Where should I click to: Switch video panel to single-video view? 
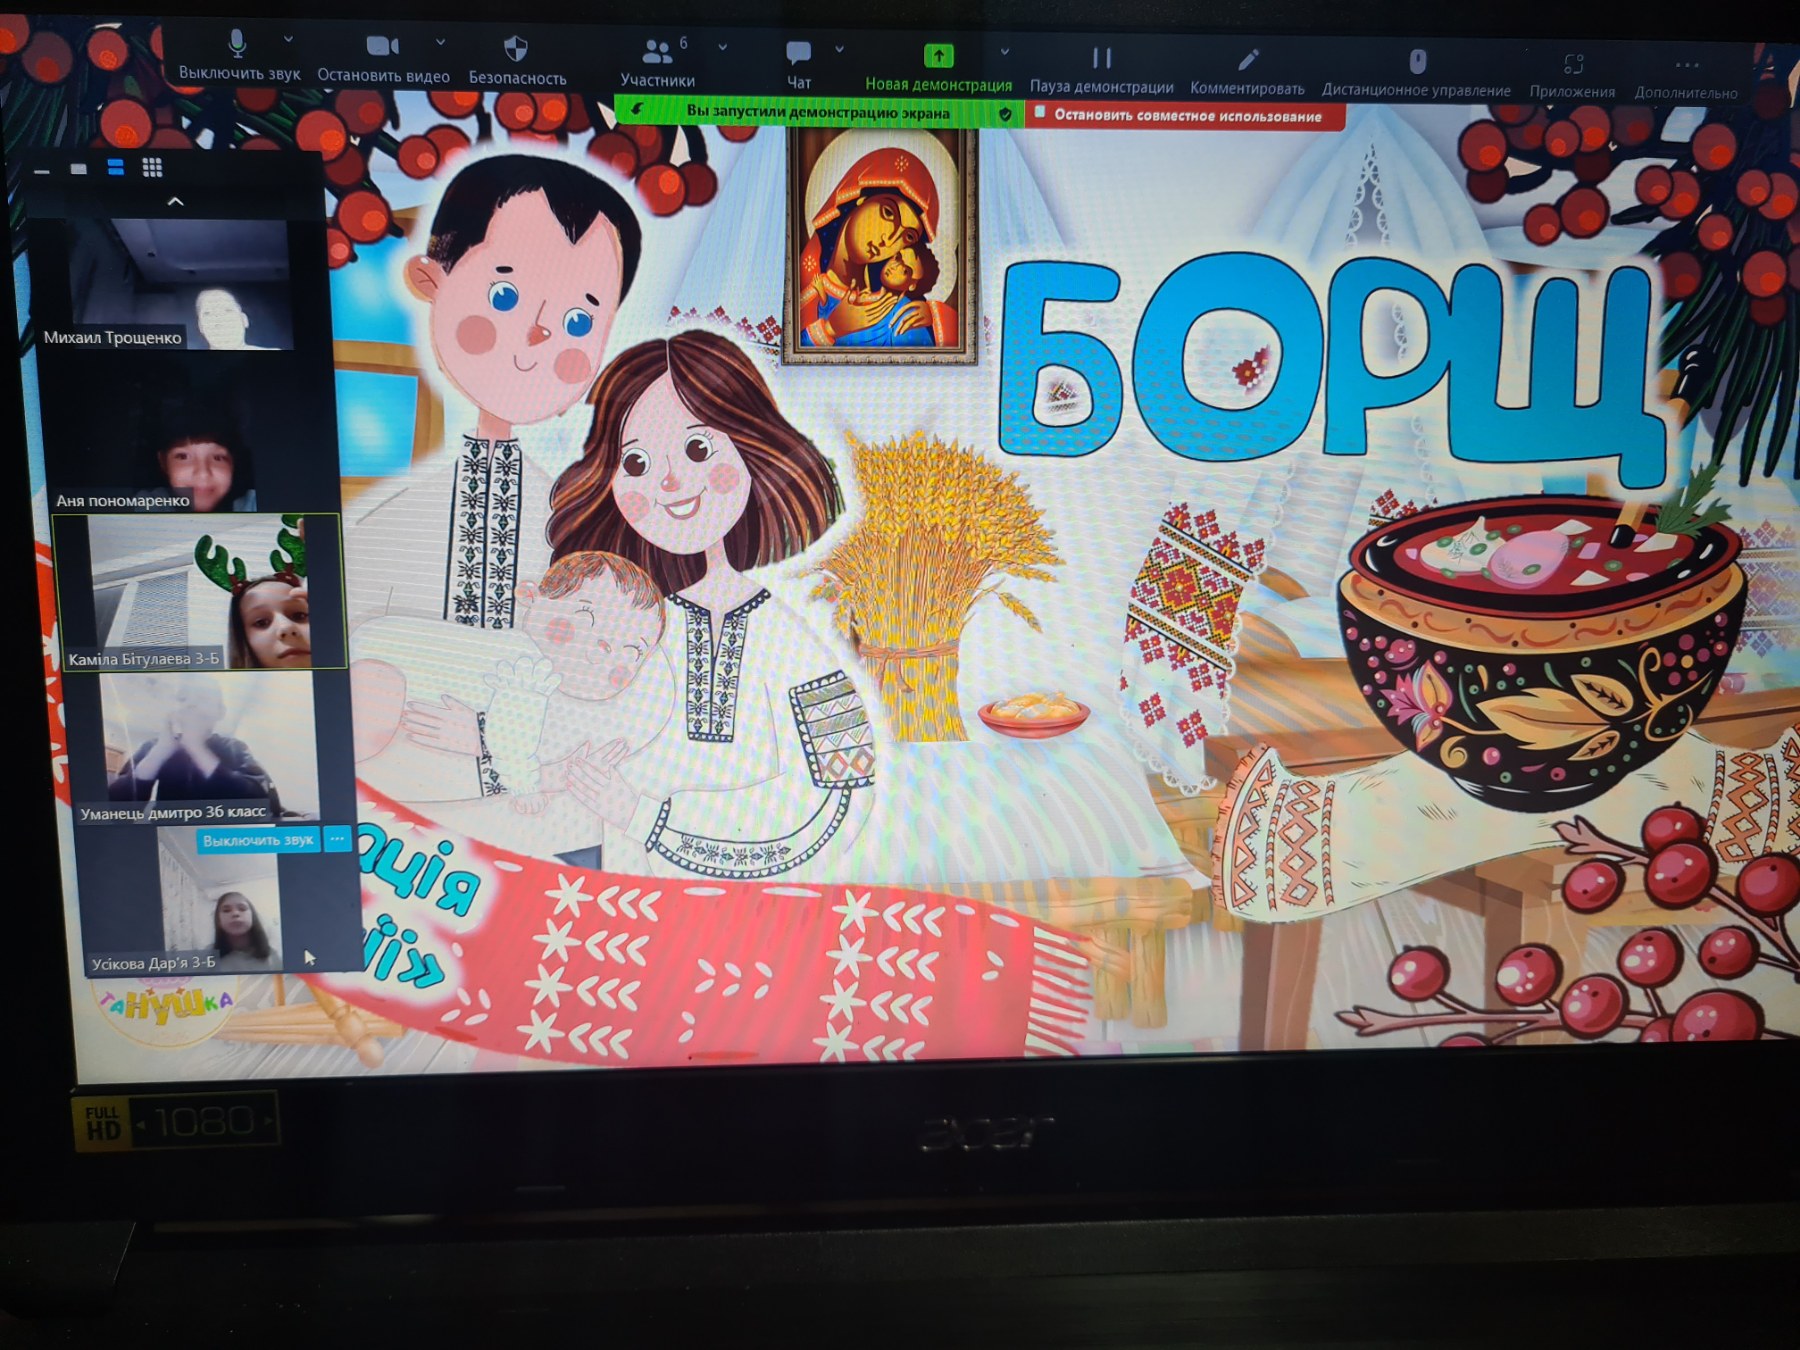click(x=79, y=169)
